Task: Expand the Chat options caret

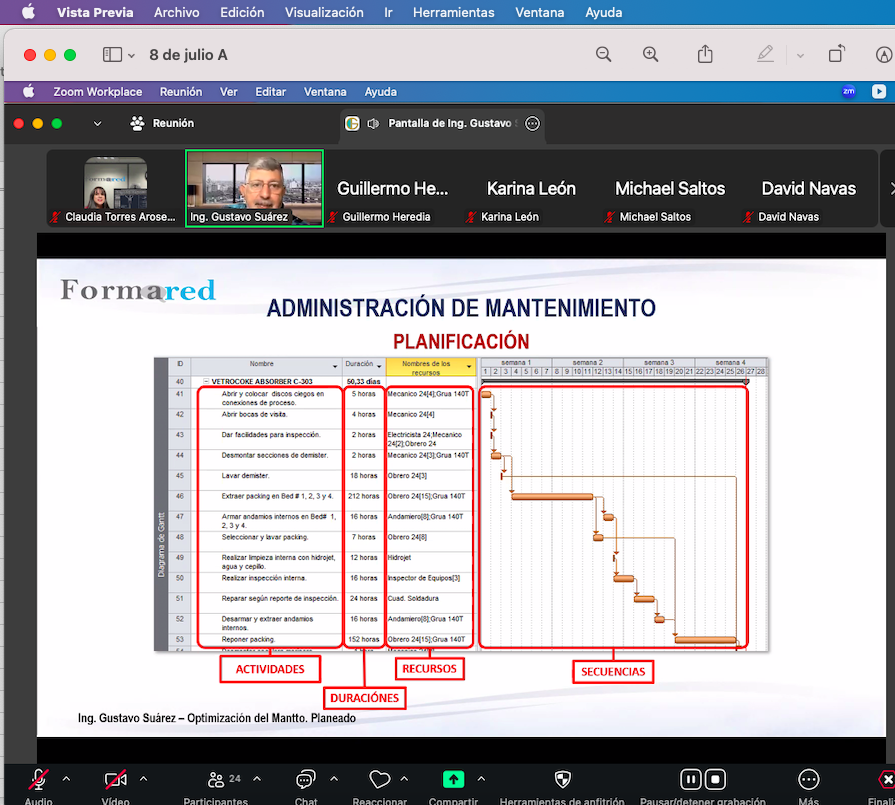Action: coord(334,778)
